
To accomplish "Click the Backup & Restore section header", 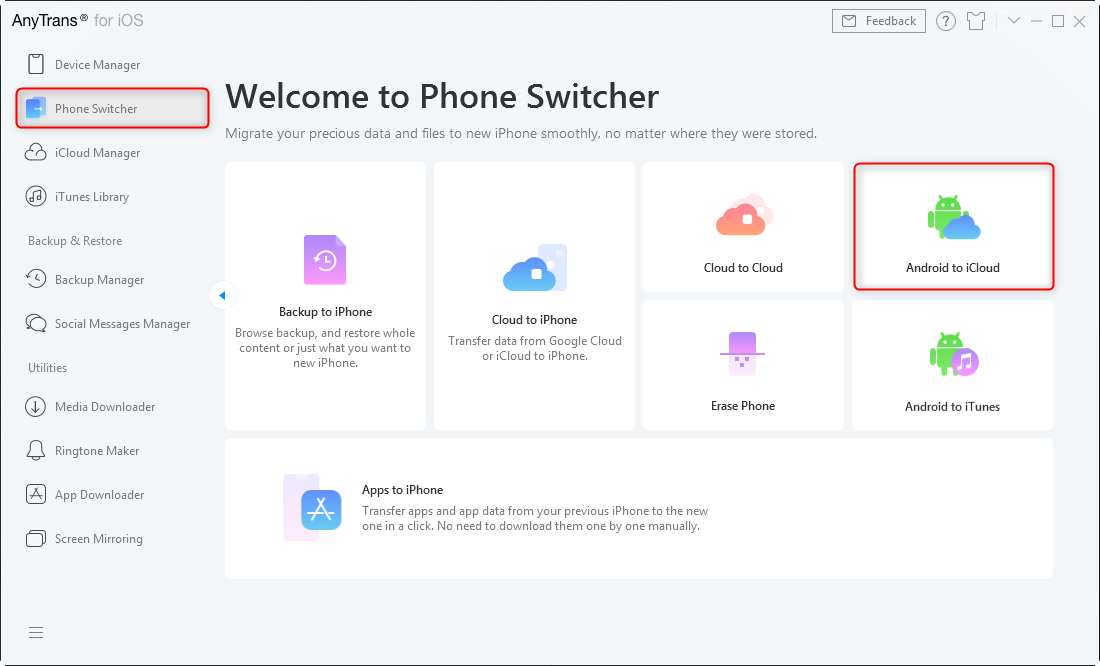I will (x=75, y=241).
